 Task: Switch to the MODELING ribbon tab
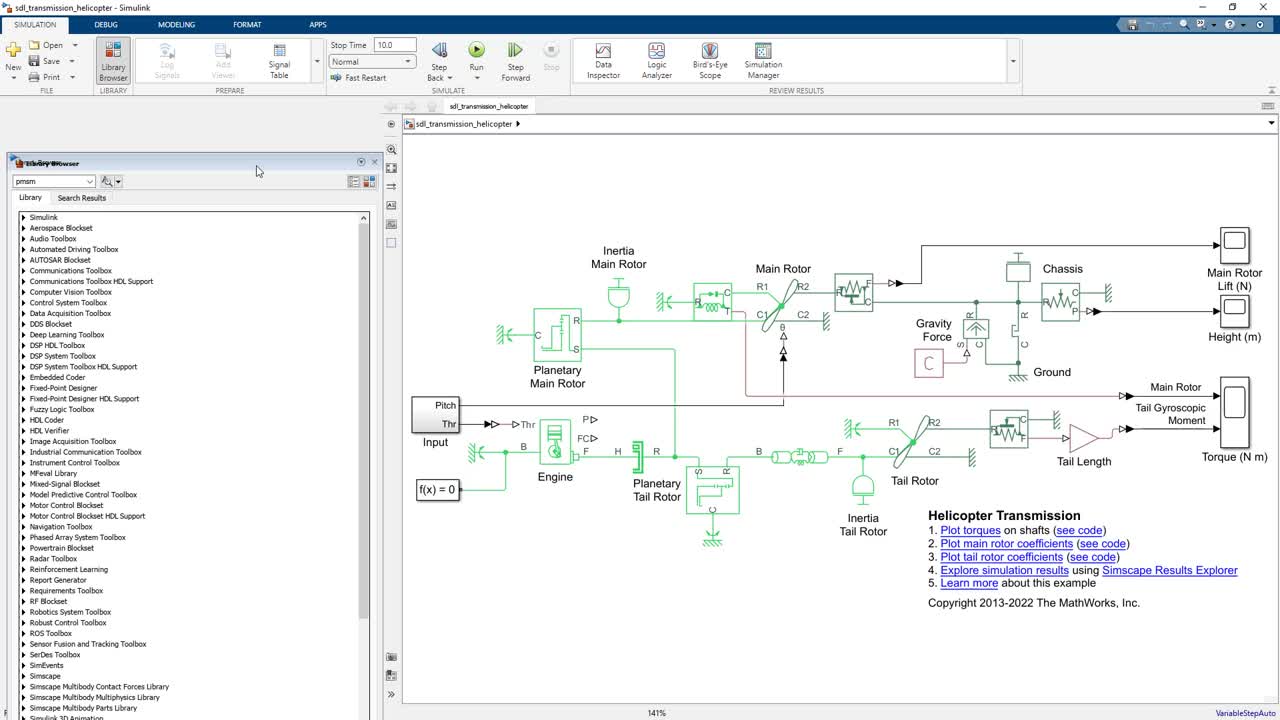[176, 24]
